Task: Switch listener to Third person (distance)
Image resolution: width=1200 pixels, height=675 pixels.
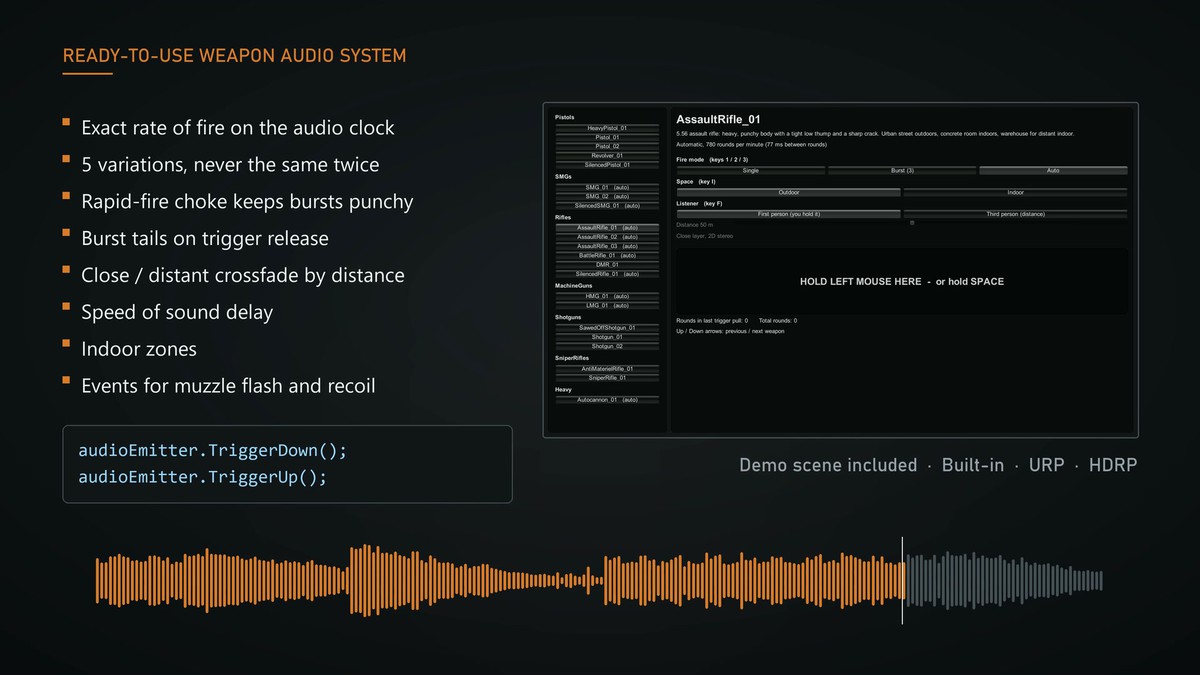Action: click(x=1015, y=214)
